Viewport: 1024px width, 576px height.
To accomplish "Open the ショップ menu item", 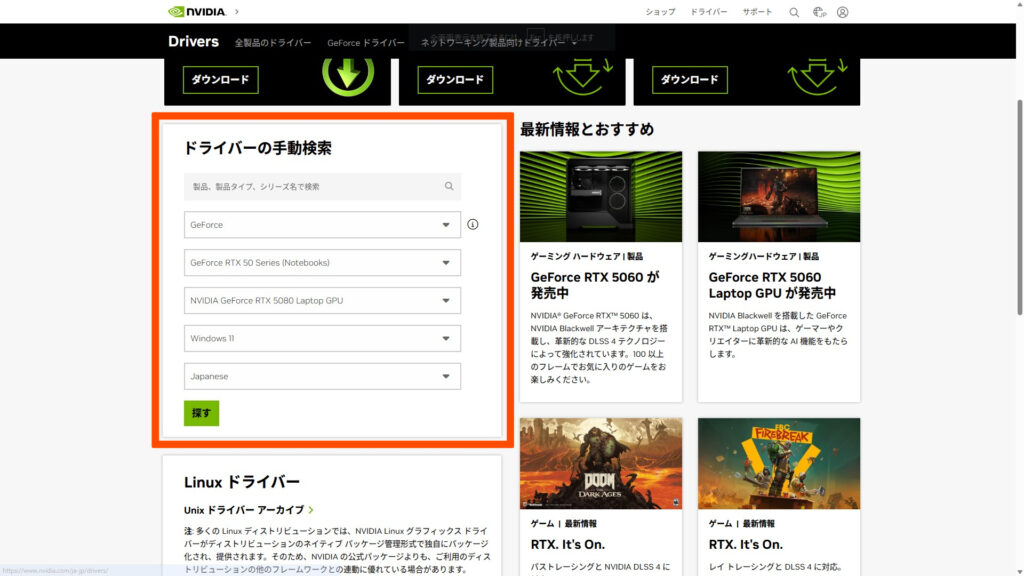I will (660, 12).
